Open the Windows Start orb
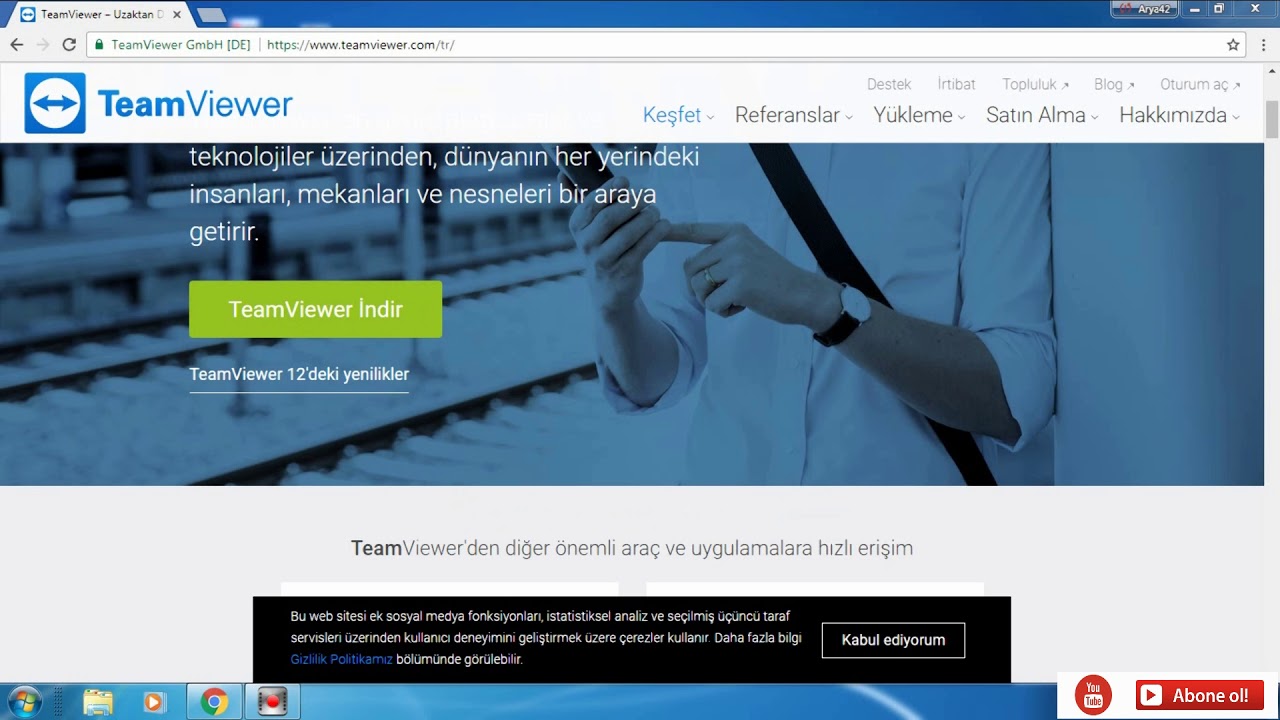This screenshot has height=720, width=1280. (24, 702)
